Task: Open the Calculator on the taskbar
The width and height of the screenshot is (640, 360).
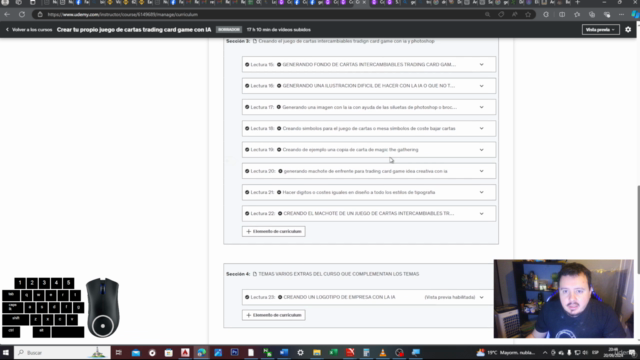Action: click(366, 353)
